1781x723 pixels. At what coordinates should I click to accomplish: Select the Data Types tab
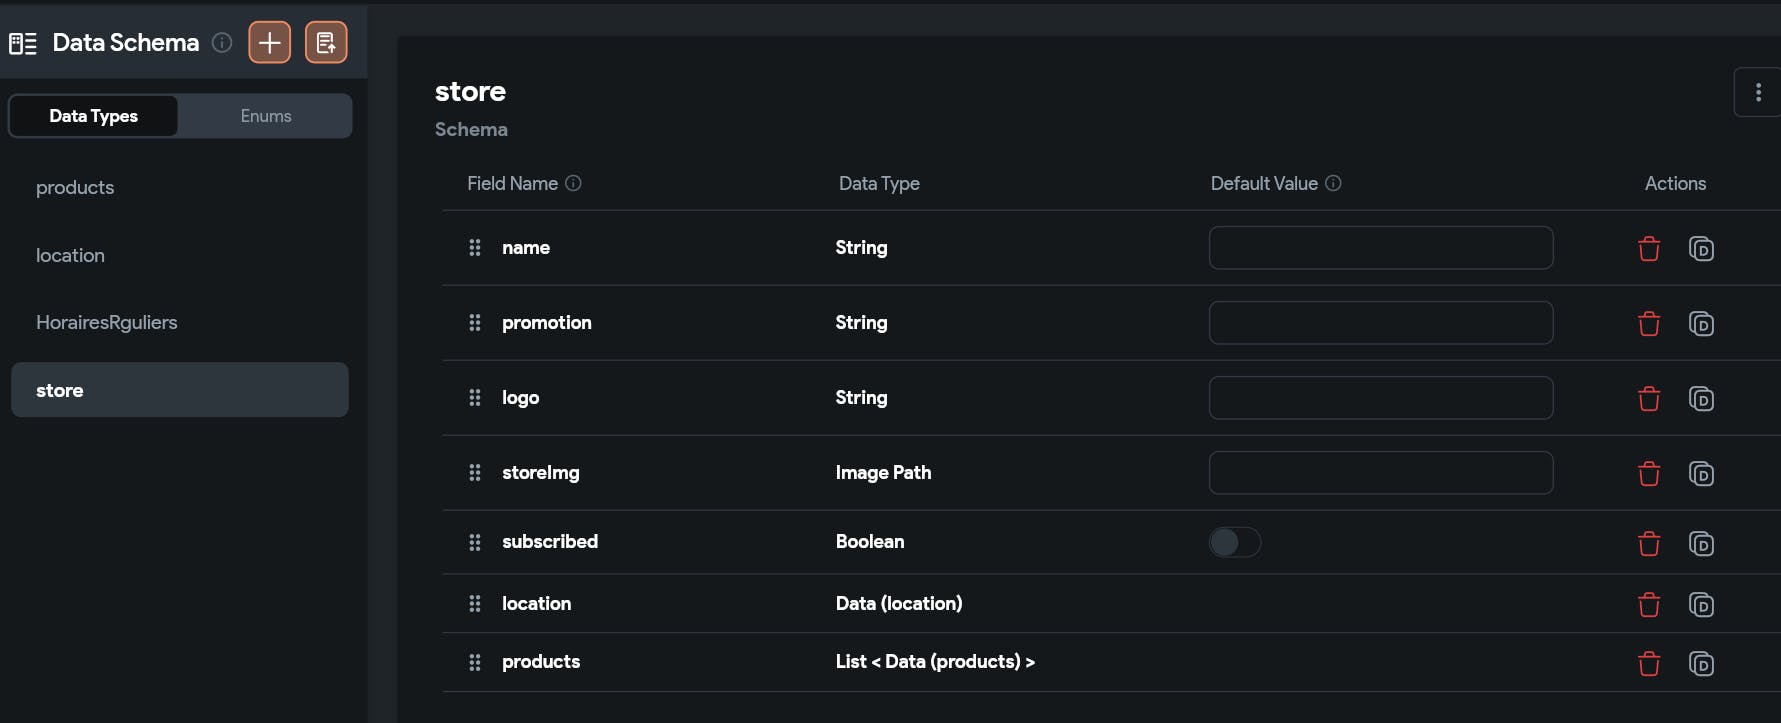click(94, 116)
